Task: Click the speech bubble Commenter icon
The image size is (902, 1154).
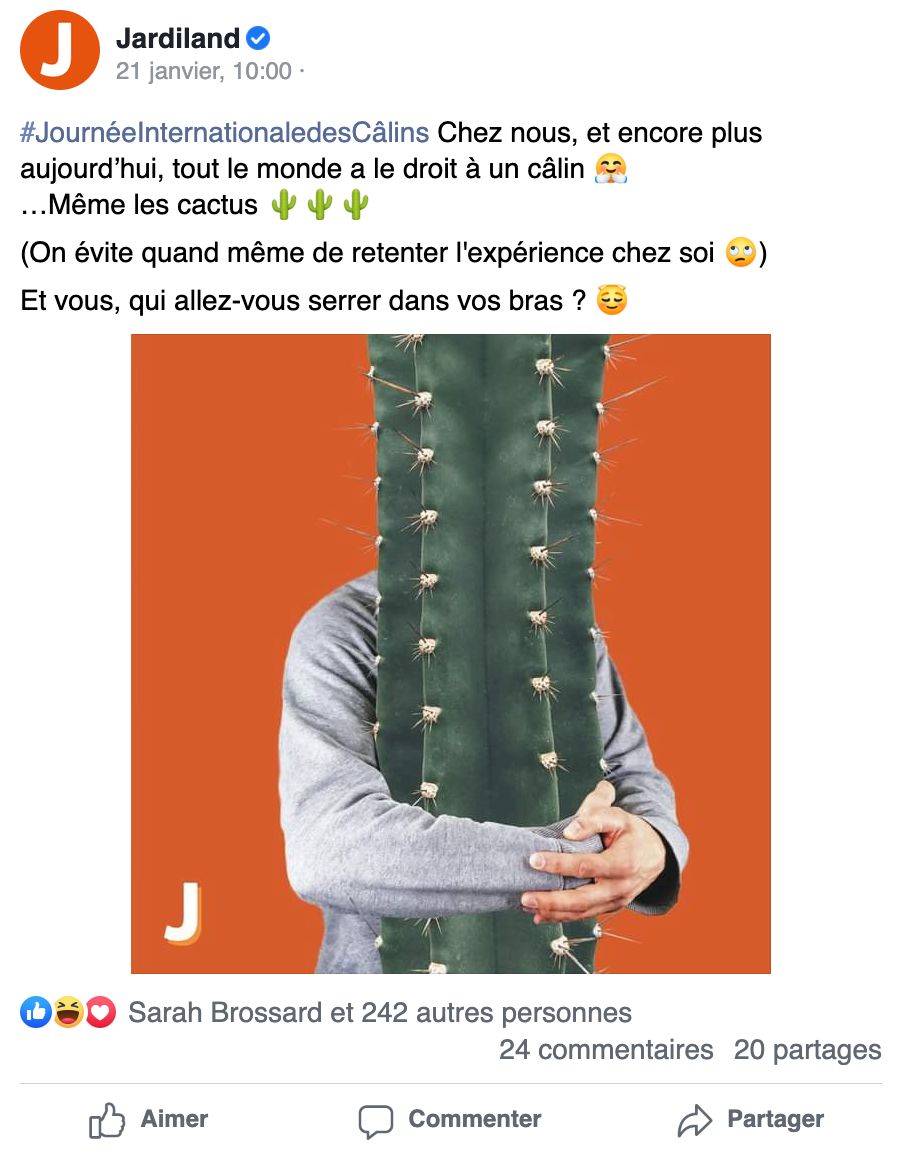Action: [376, 1122]
